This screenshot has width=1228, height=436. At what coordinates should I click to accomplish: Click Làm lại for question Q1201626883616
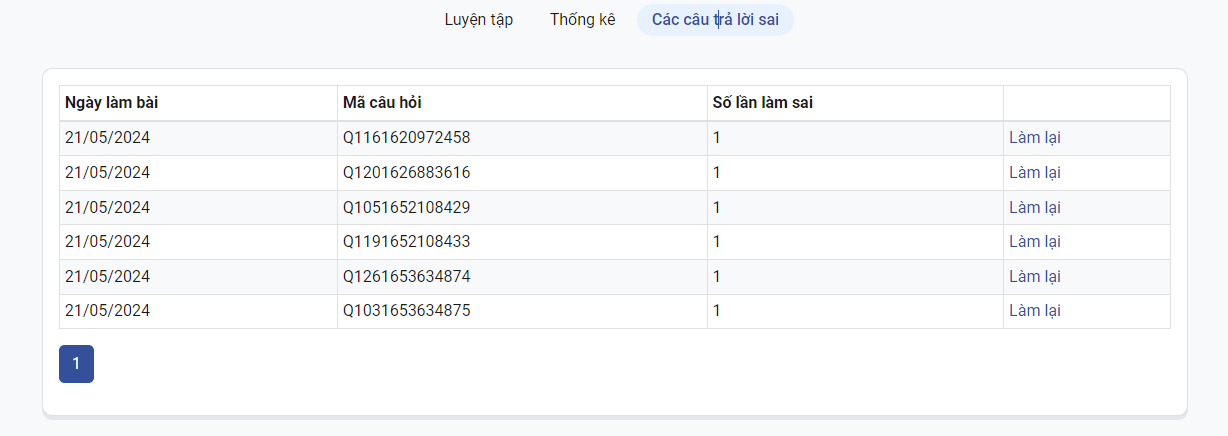[x=1035, y=173]
